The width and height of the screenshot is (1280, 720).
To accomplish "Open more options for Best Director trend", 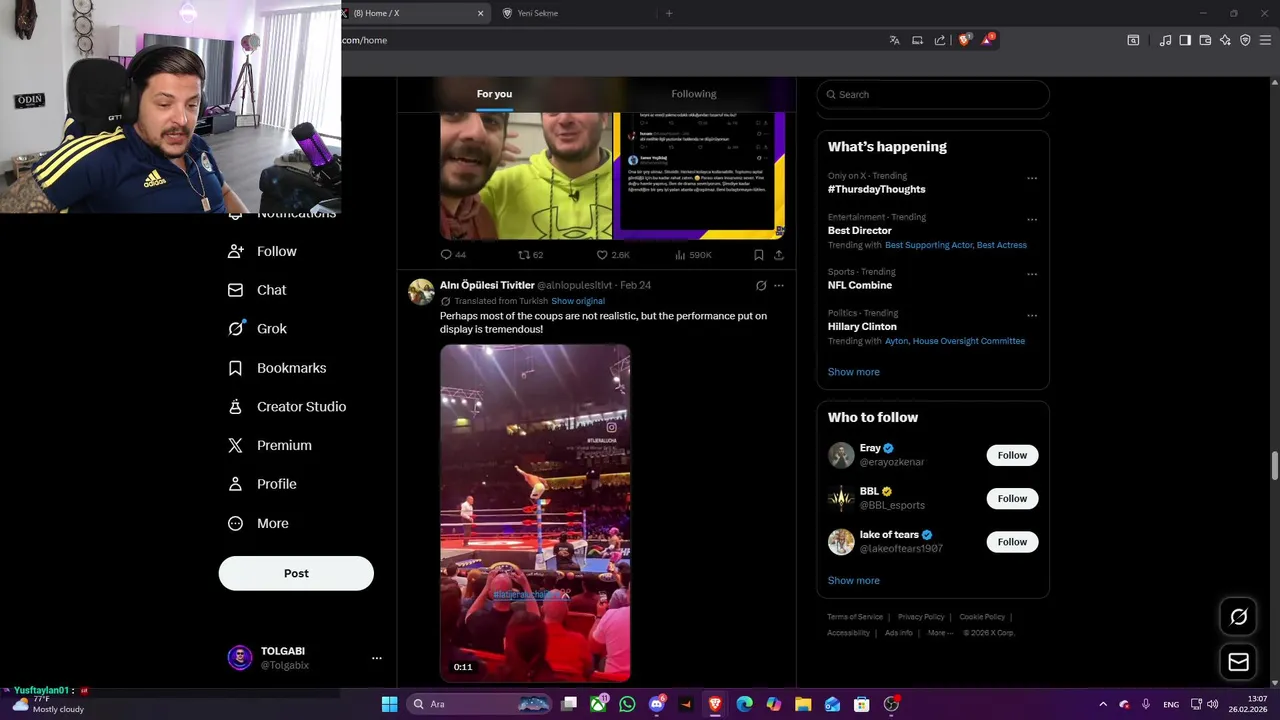I will (1032, 220).
